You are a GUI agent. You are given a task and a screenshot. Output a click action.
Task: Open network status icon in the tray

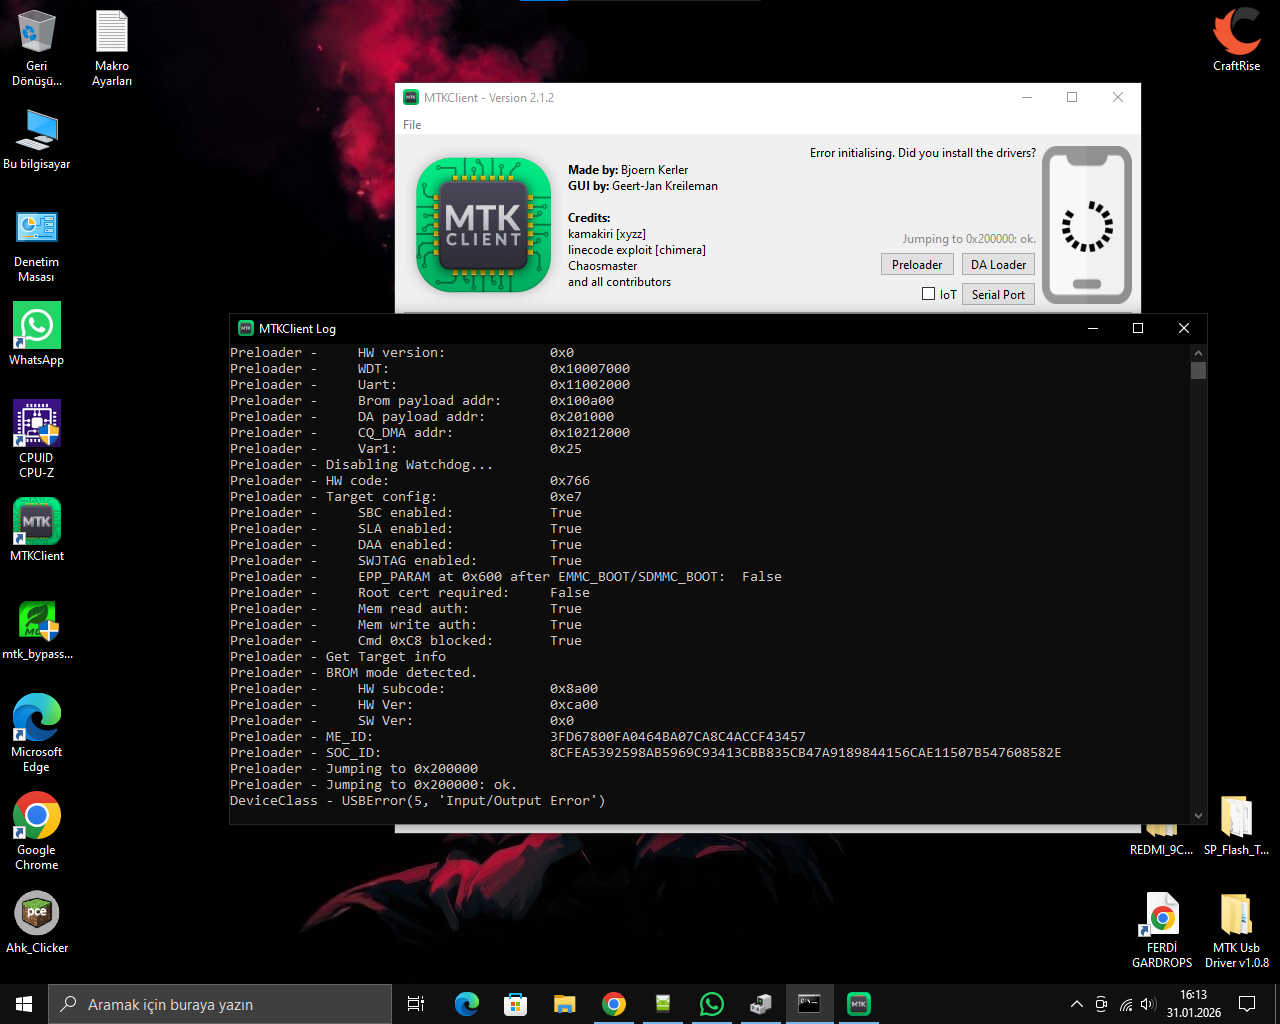(x=1126, y=1004)
